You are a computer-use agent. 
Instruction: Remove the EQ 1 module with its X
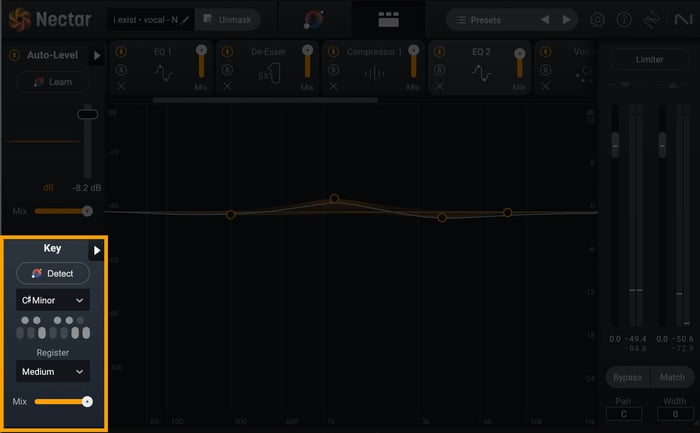(121, 86)
